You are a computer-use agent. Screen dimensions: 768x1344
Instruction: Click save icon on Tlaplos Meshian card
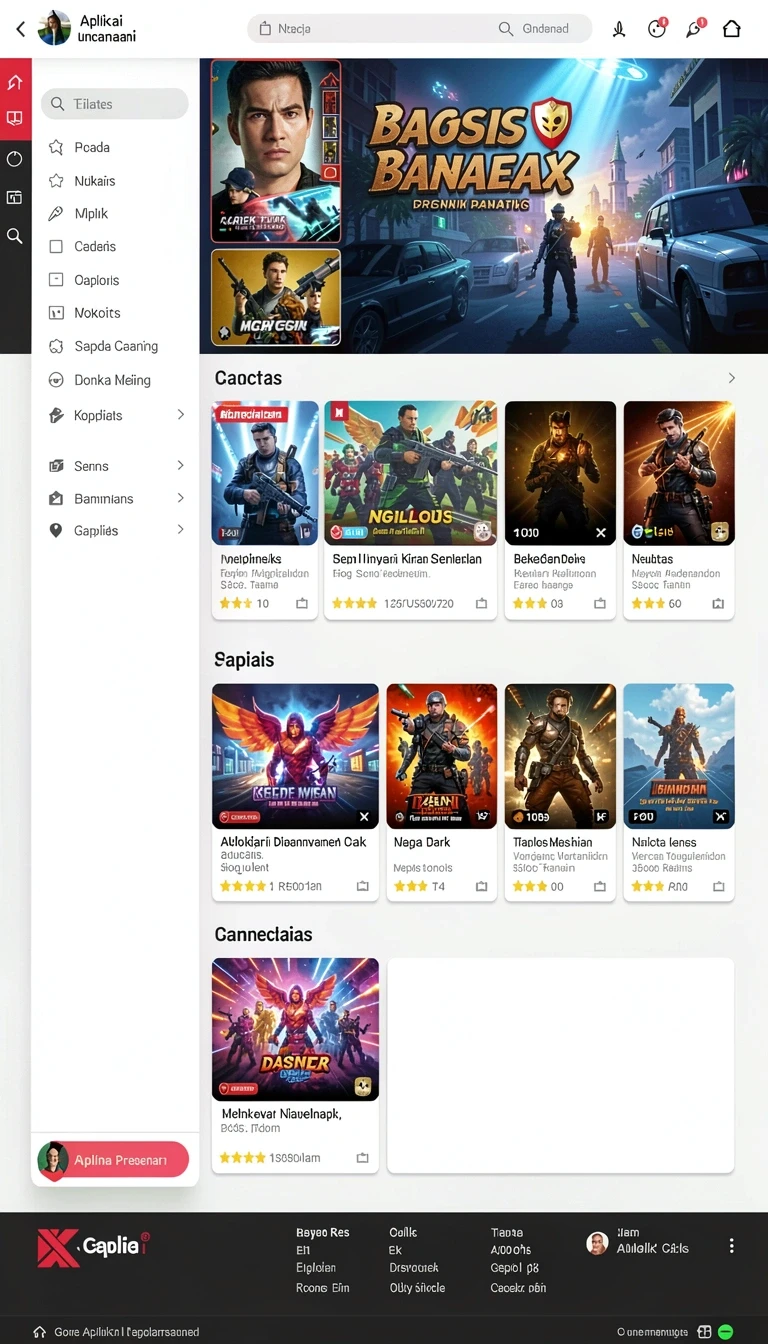pyautogui.click(x=600, y=887)
